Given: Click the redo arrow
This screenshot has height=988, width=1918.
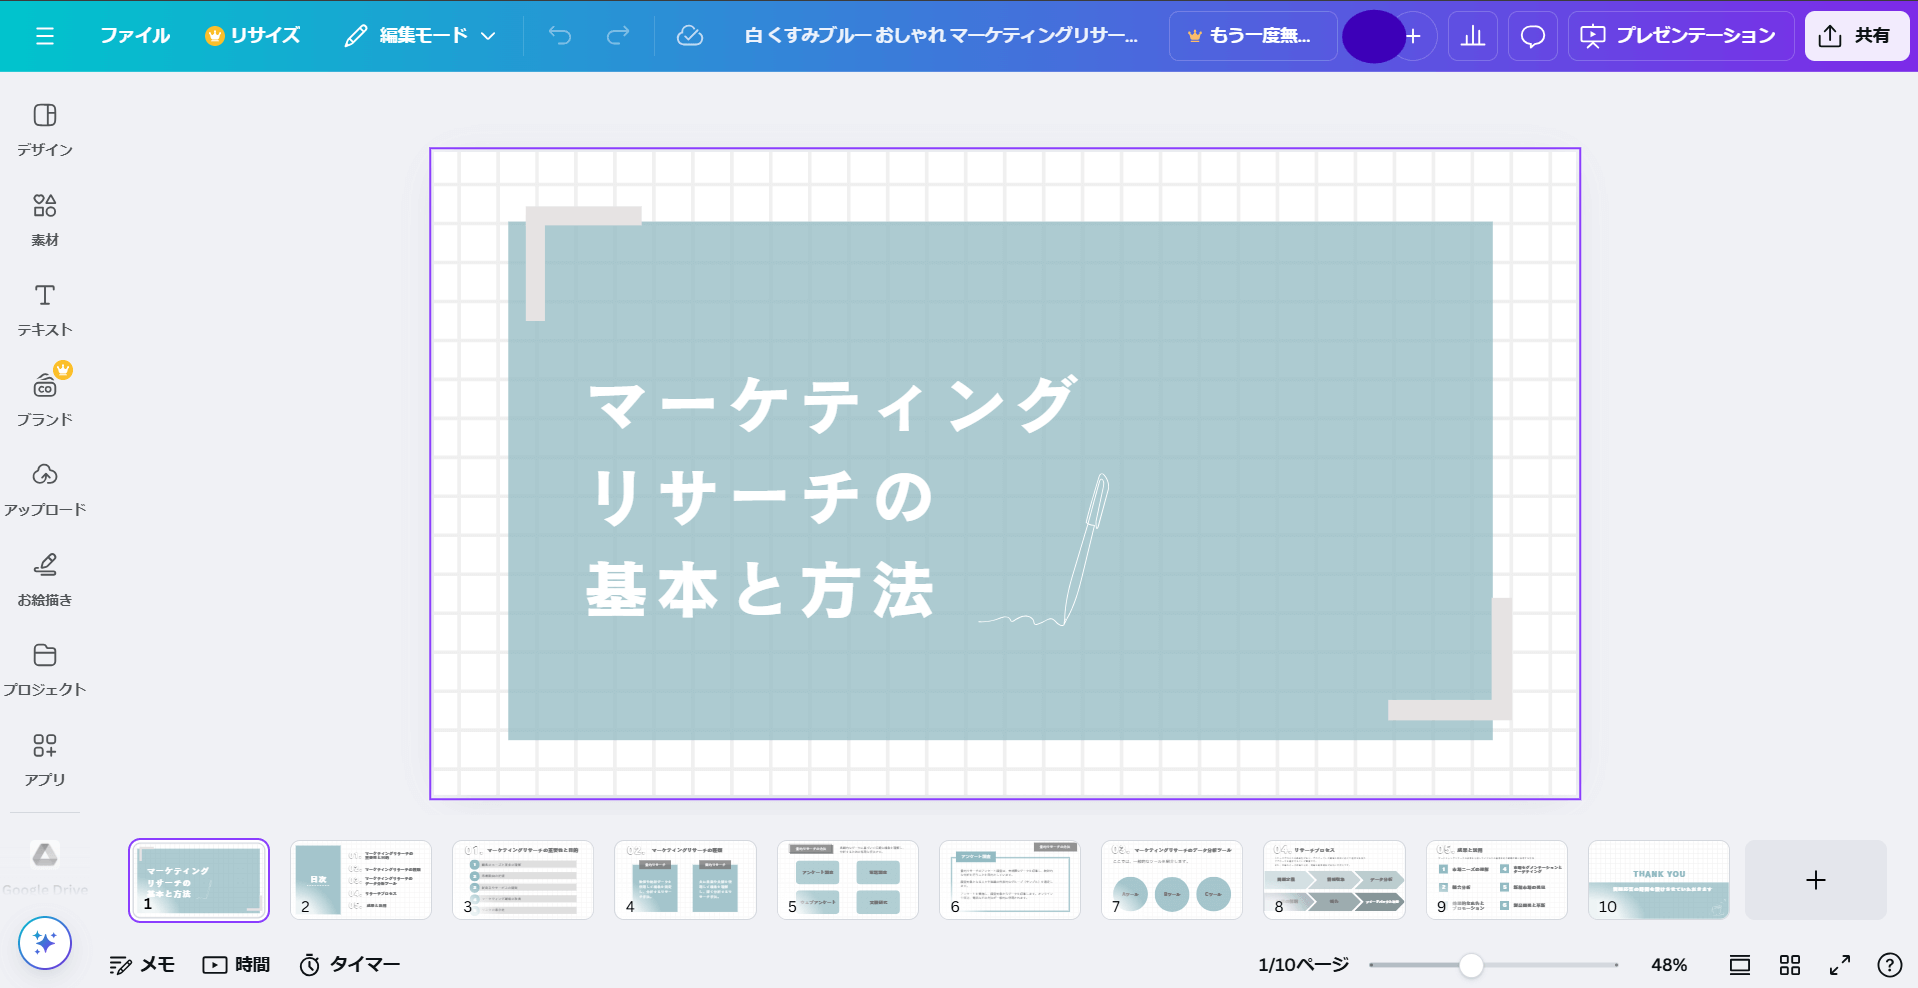Looking at the screenshot, I should pos(618,36).
